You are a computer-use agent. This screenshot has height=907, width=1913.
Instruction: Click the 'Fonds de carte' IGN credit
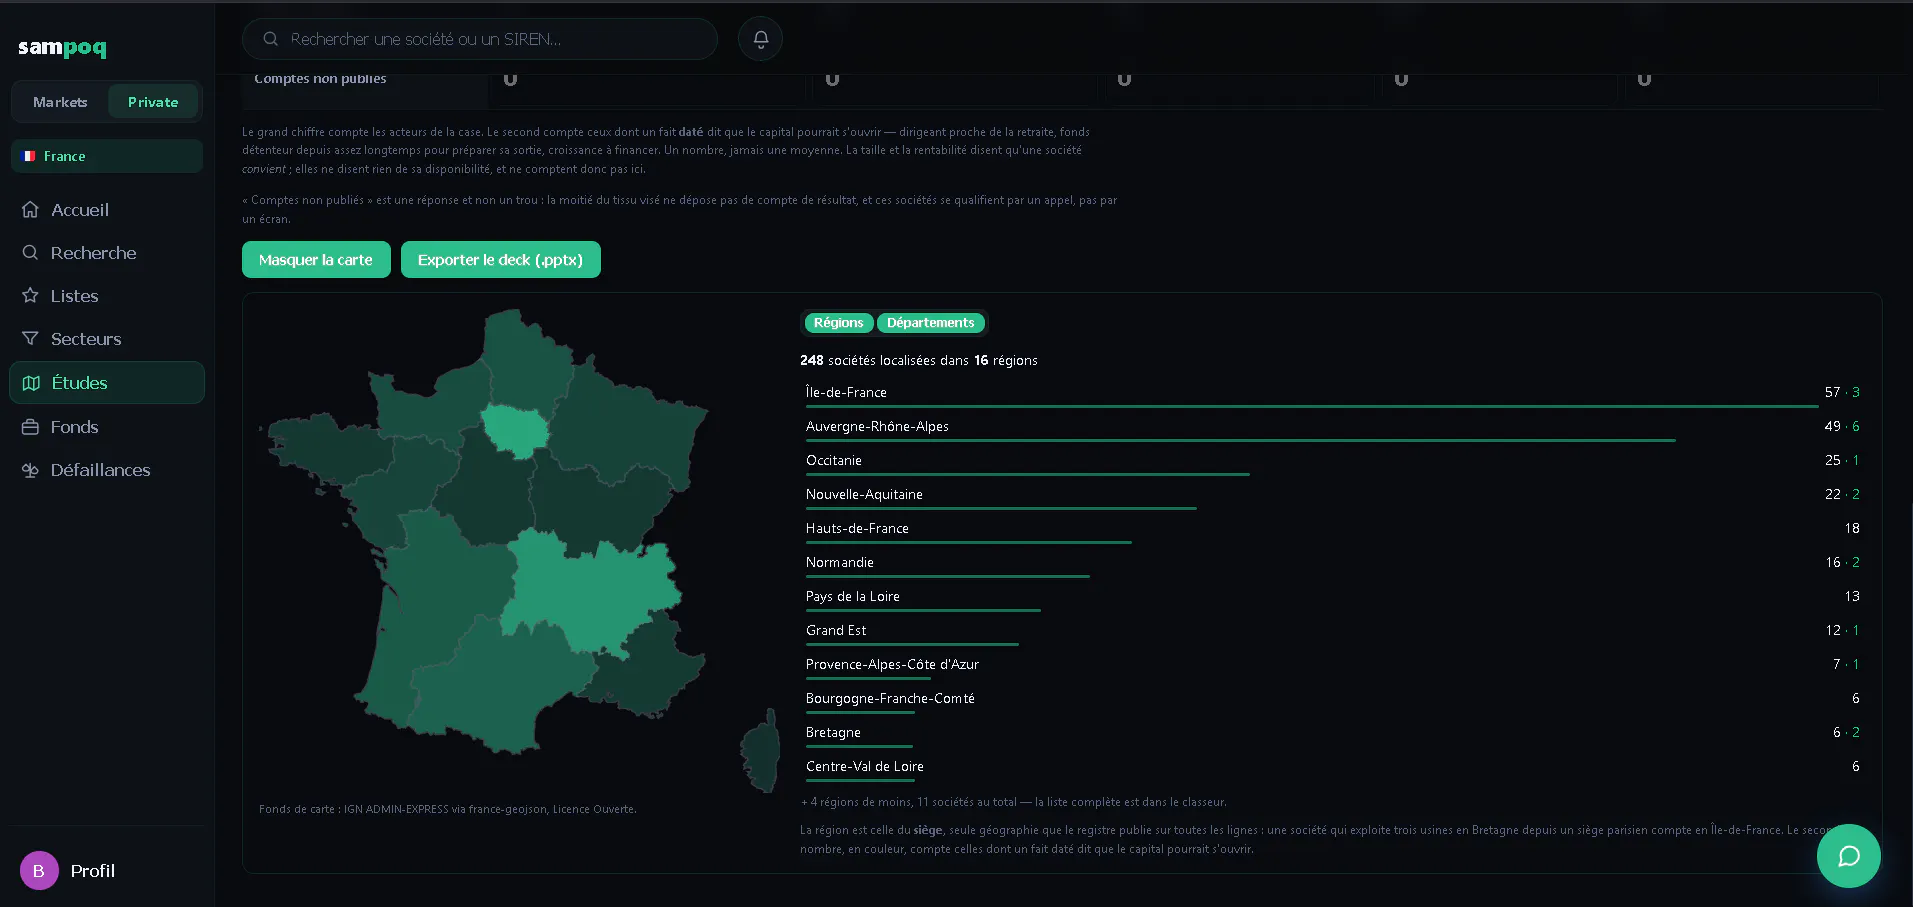pyautogui.click(x=447, y=809)
